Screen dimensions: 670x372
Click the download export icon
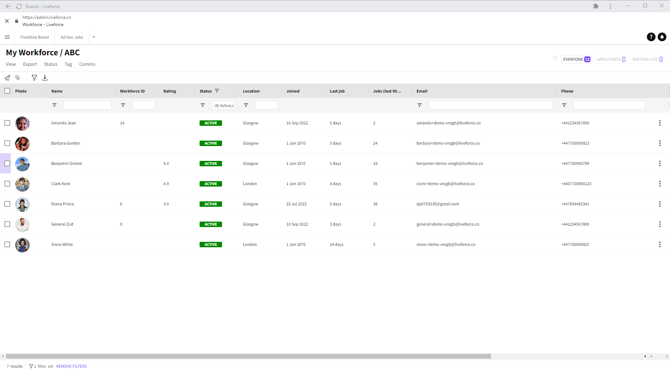[x=45, y=78]
